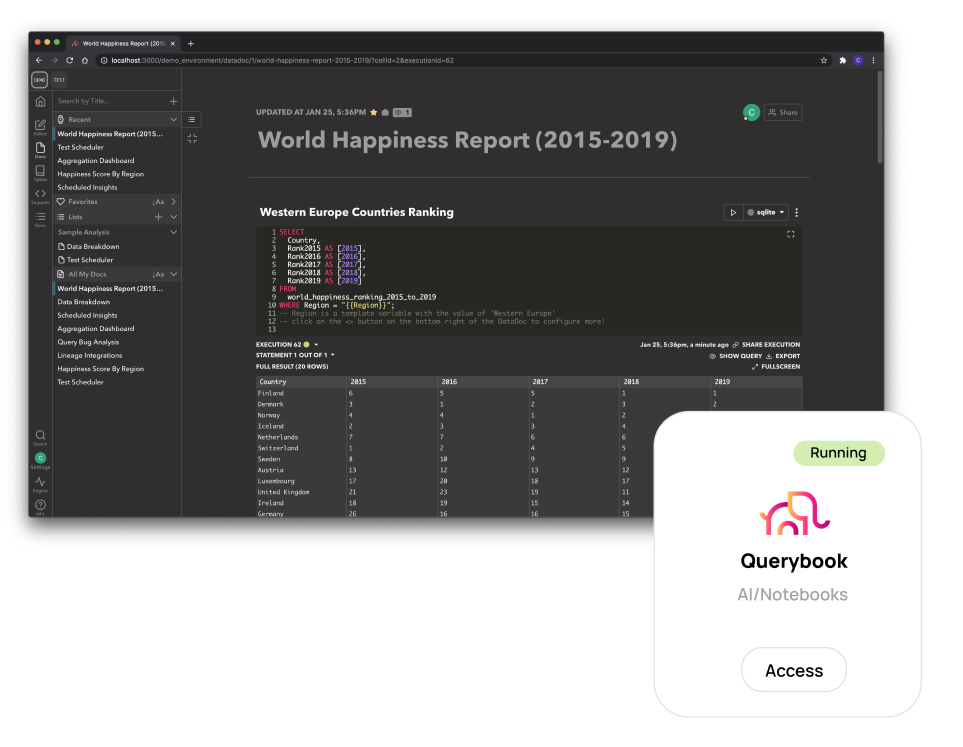The width and height of the screenshot is (963, 747).
Task: Click the collaborator avatar near Share
Action: [751, 112]
